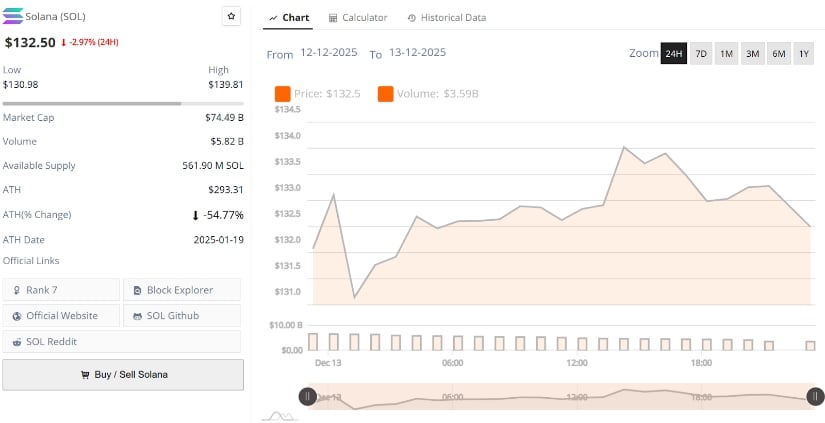Screen dimensions: 825x423
Task: Open the Block Explorer link
Action: coord(181,290)
